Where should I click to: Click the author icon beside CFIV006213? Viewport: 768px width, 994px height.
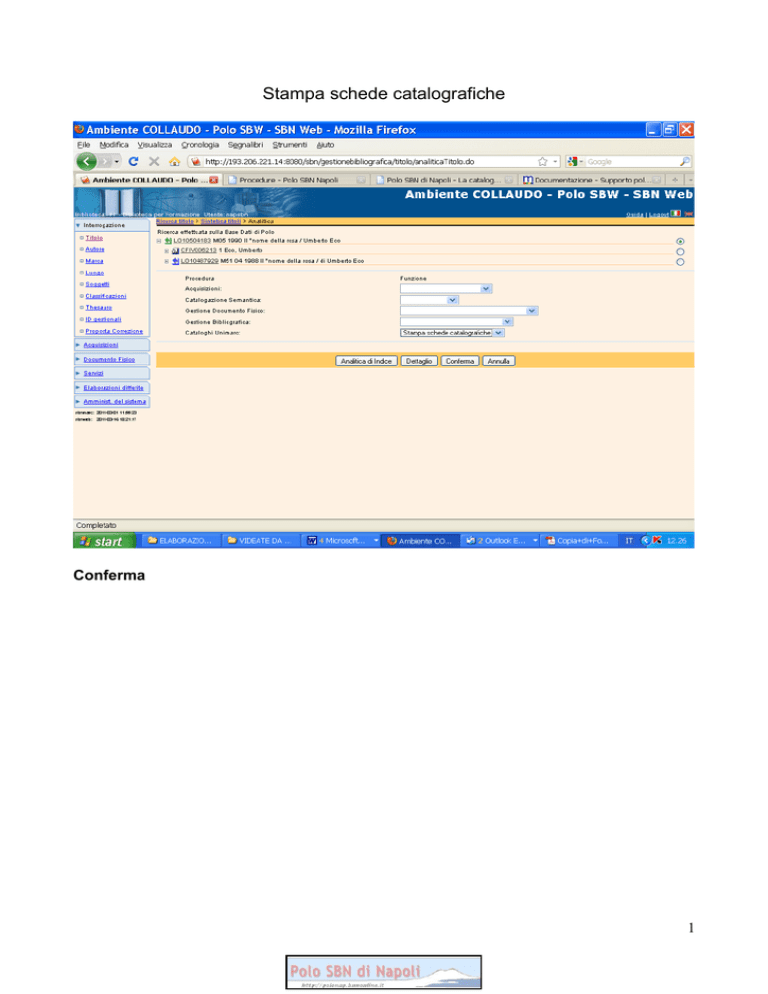[x=176, y=251]
